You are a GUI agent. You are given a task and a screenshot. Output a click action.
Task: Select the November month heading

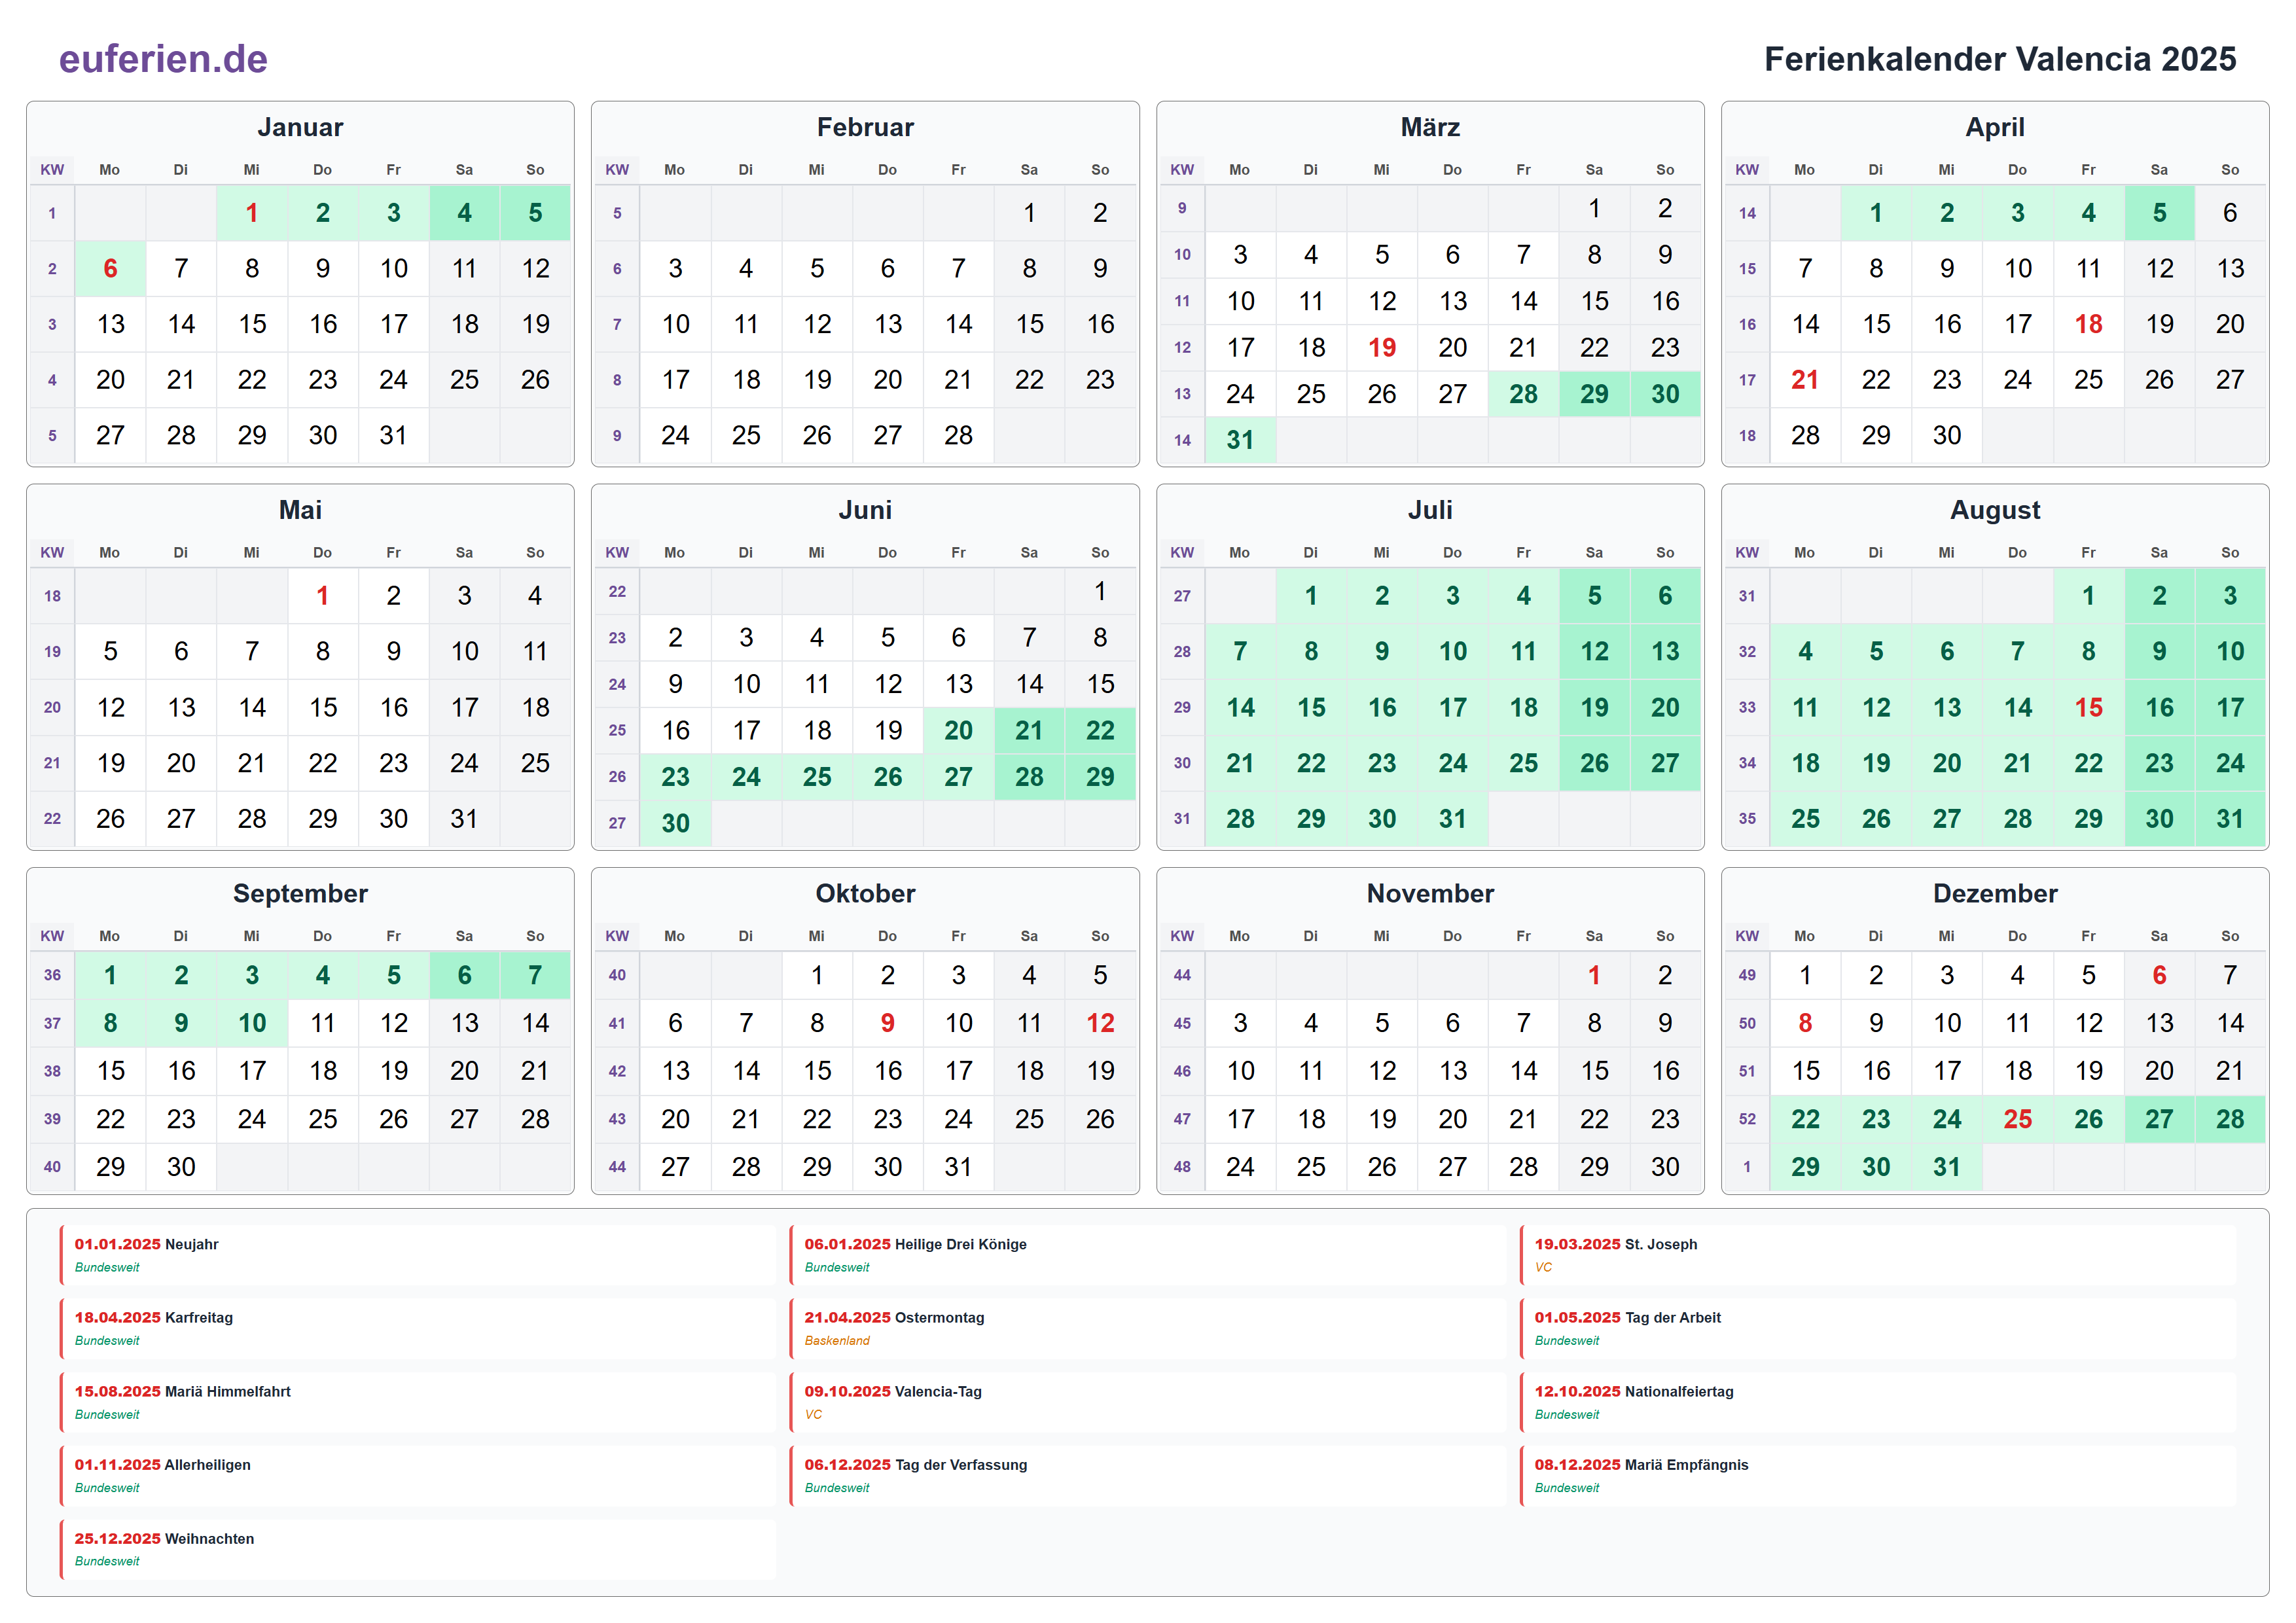point(1430,893)
